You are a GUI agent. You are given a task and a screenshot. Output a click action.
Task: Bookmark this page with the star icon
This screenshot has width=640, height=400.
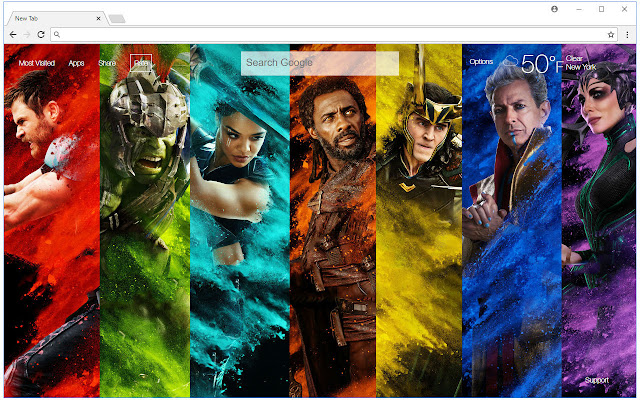(x=611, y=35)
